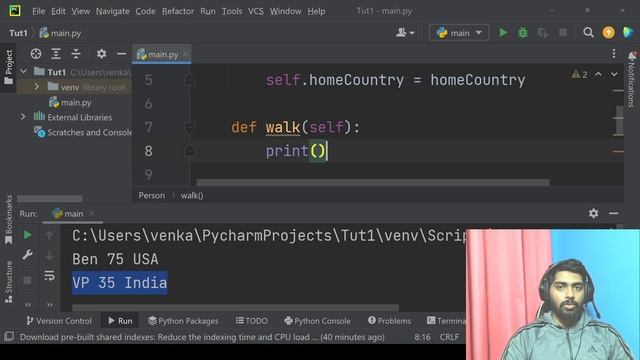Open the Edit menu

tap(58, 11)
